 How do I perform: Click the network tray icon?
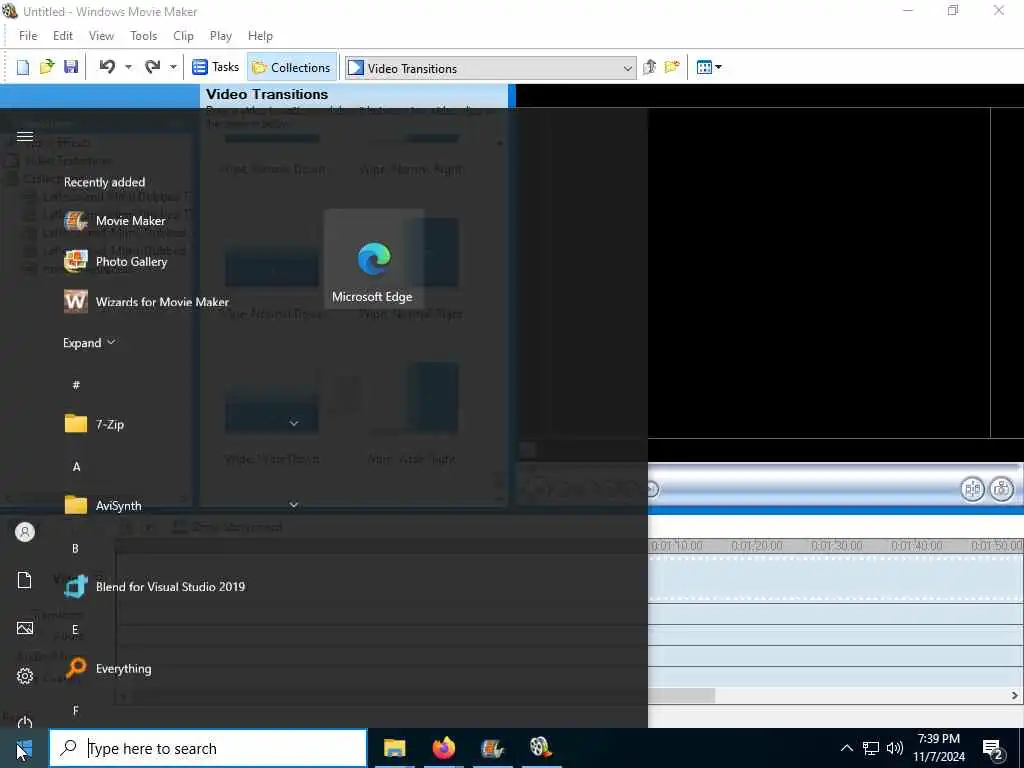click(x=871, y=748)
